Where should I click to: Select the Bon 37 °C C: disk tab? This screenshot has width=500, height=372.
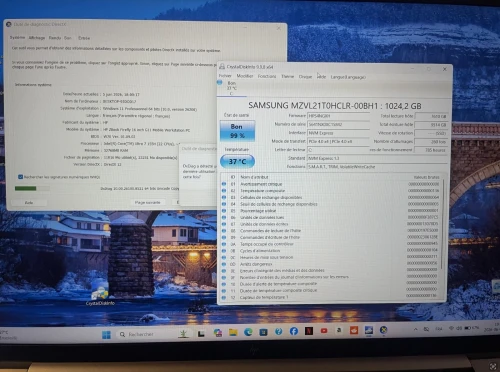point(231,88)
